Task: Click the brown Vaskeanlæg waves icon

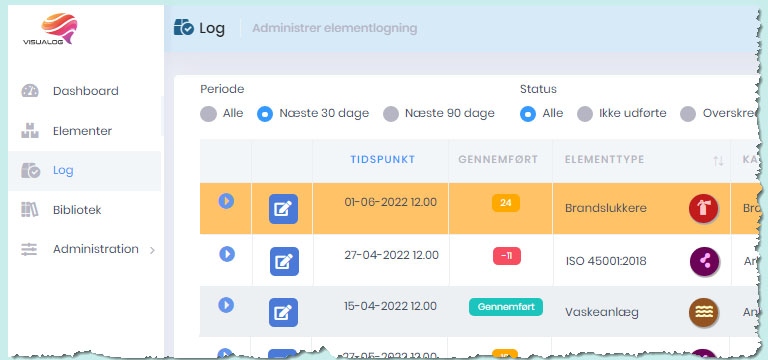Action: 703,312
